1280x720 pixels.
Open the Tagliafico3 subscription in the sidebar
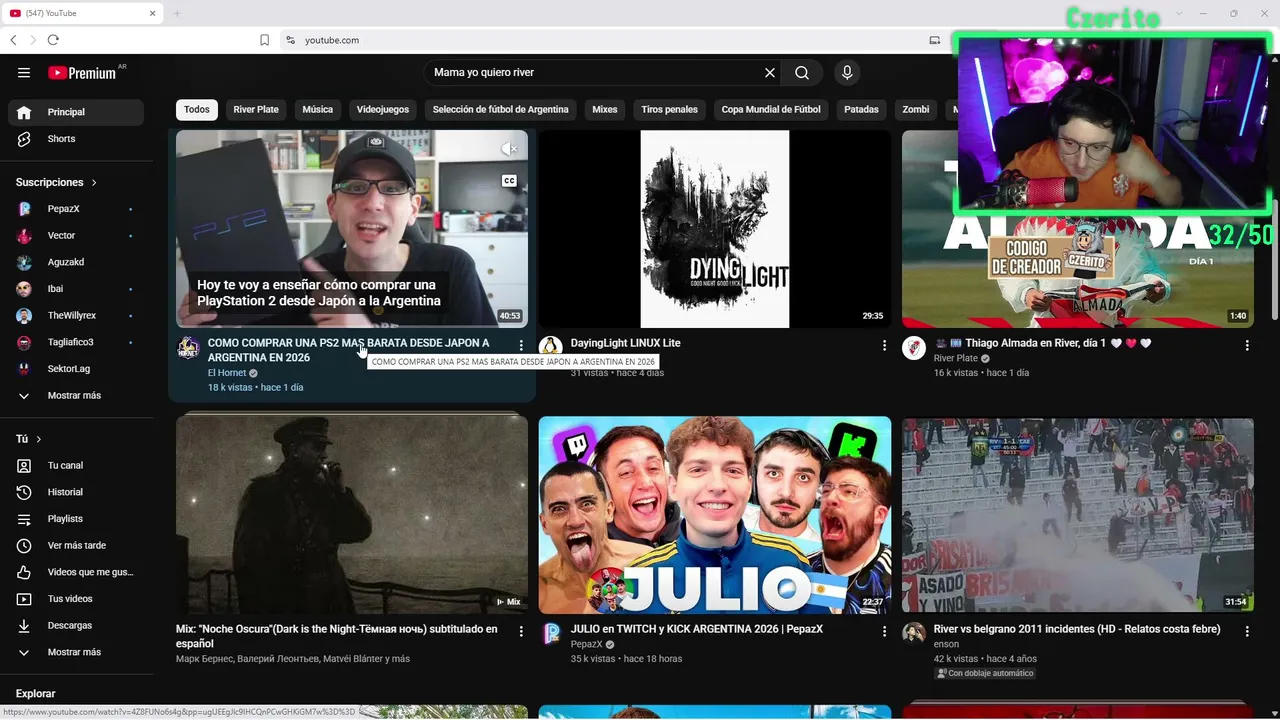(x=76, y=342)
